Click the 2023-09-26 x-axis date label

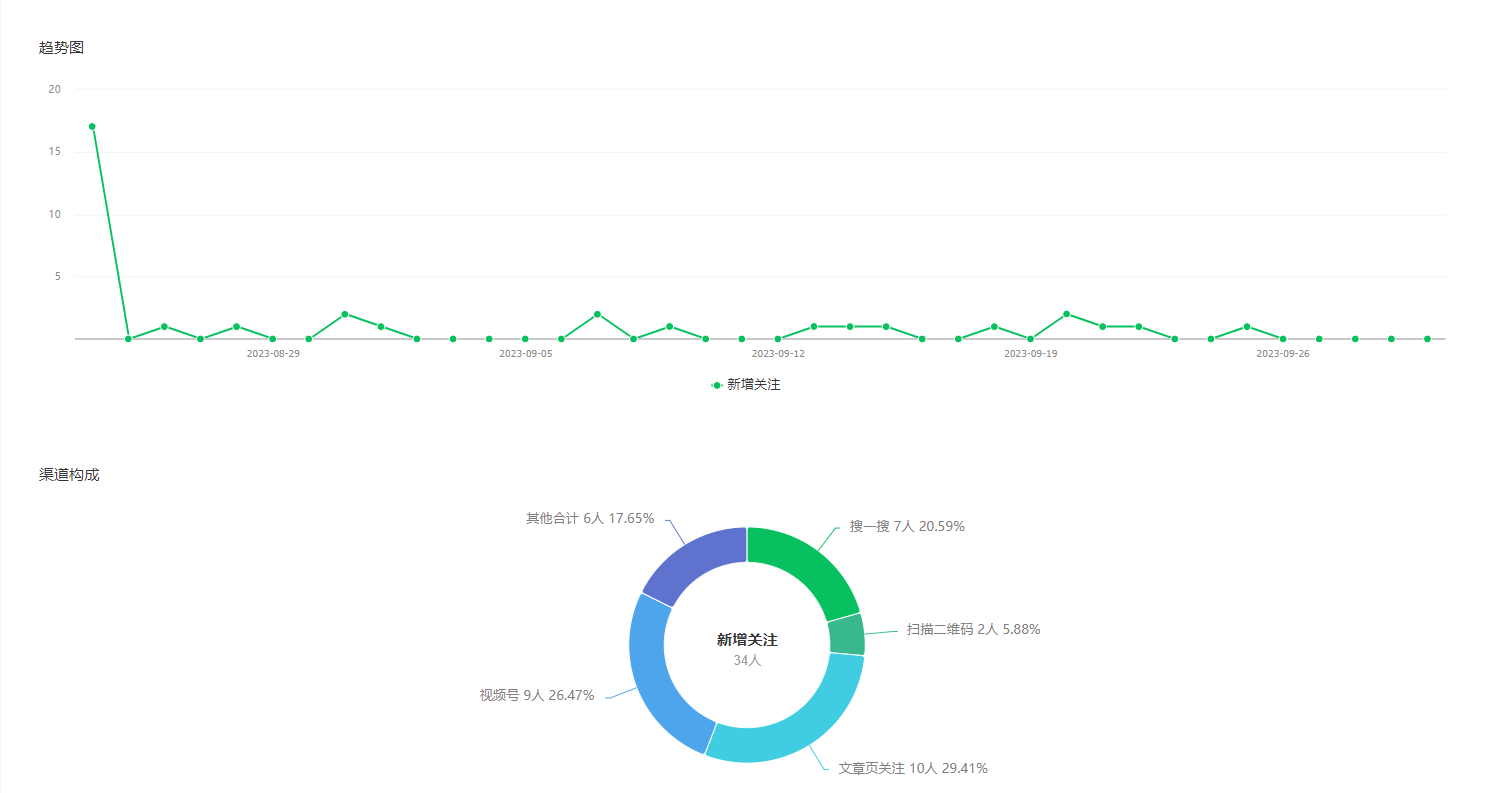[x=1282, y=354]
